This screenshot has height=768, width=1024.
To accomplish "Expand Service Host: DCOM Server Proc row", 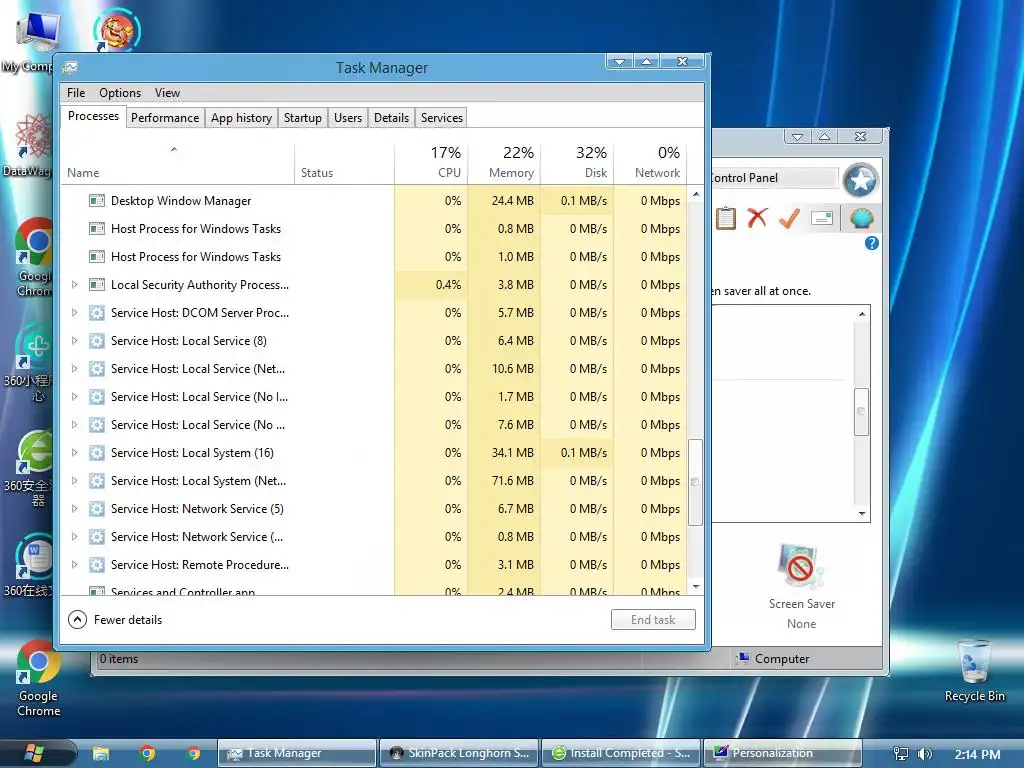I will (x=74, y=313).
